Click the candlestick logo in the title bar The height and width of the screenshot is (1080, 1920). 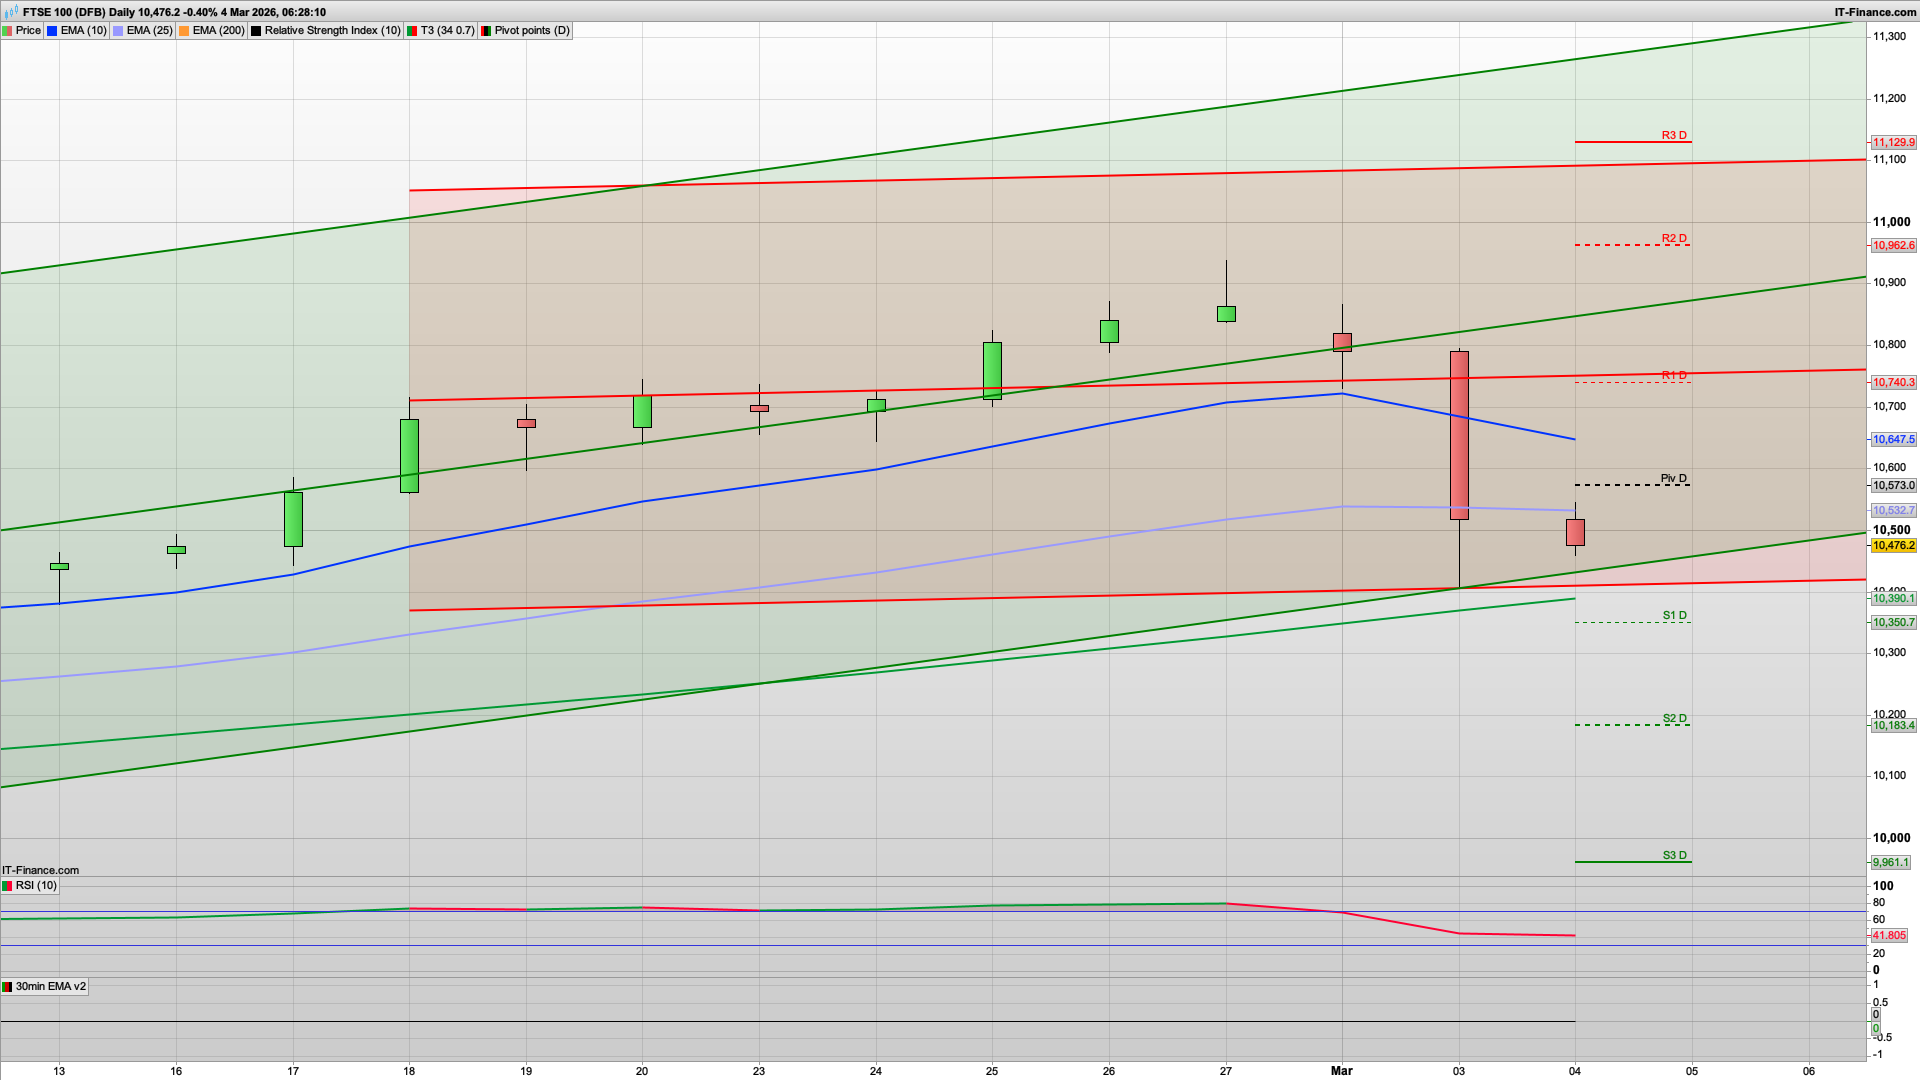coord(10,11)
